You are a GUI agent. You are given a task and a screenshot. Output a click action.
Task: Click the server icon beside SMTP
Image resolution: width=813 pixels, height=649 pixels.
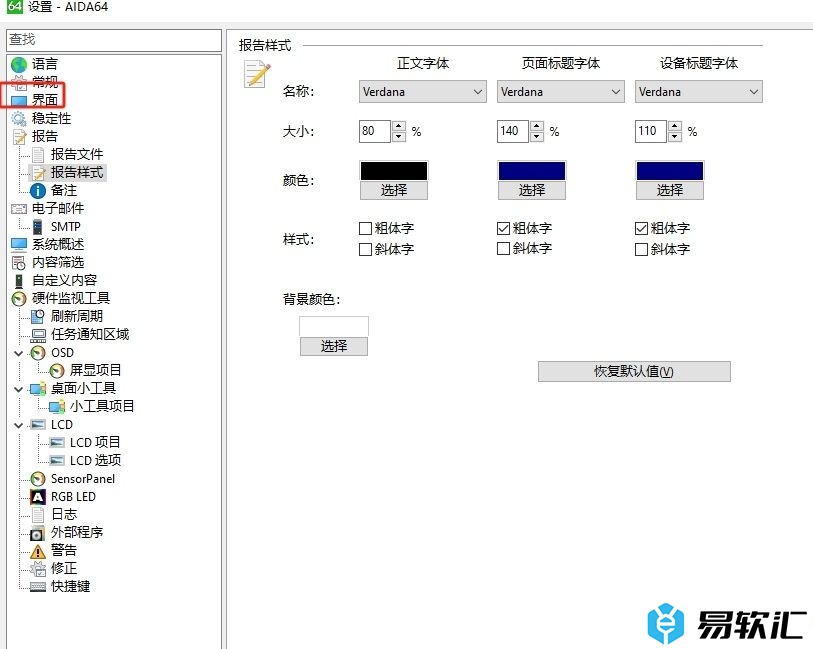click(38, 227)
